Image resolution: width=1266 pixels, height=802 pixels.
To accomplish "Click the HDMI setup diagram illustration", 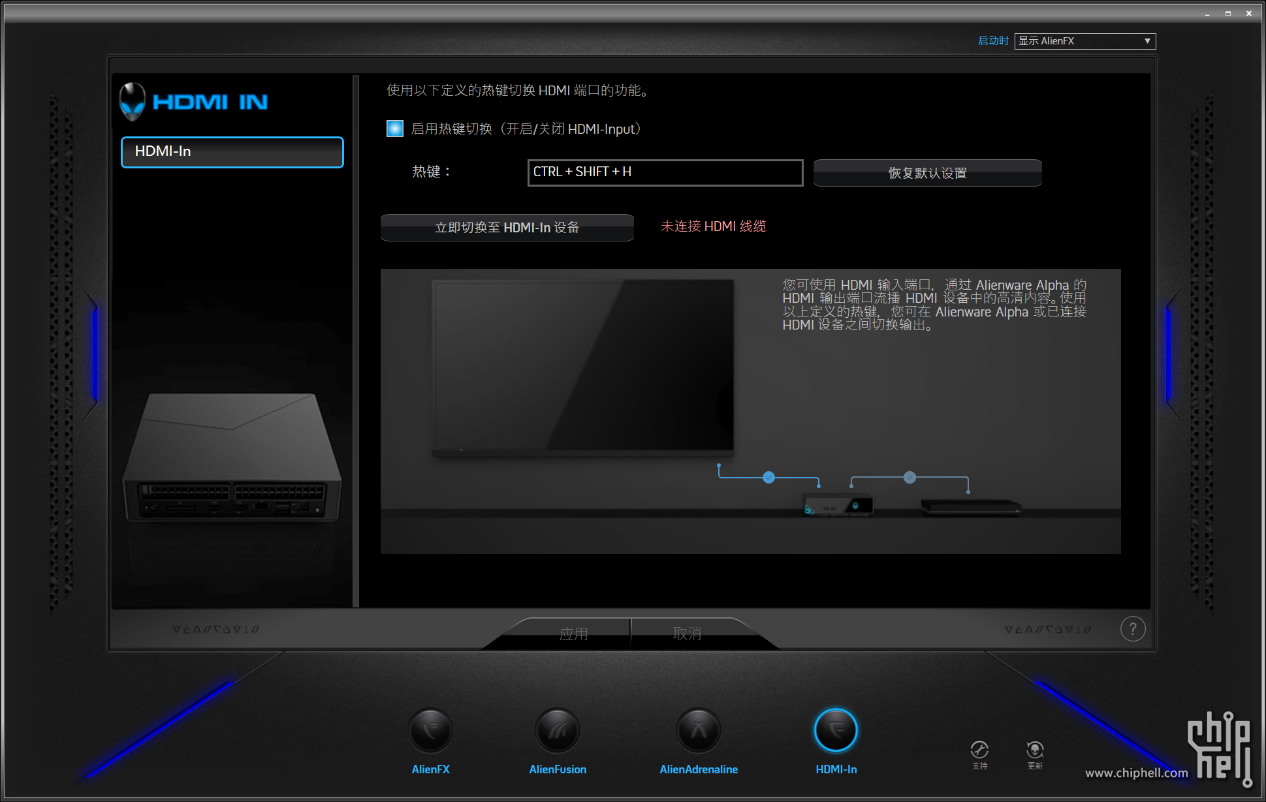I will [750, 411].
